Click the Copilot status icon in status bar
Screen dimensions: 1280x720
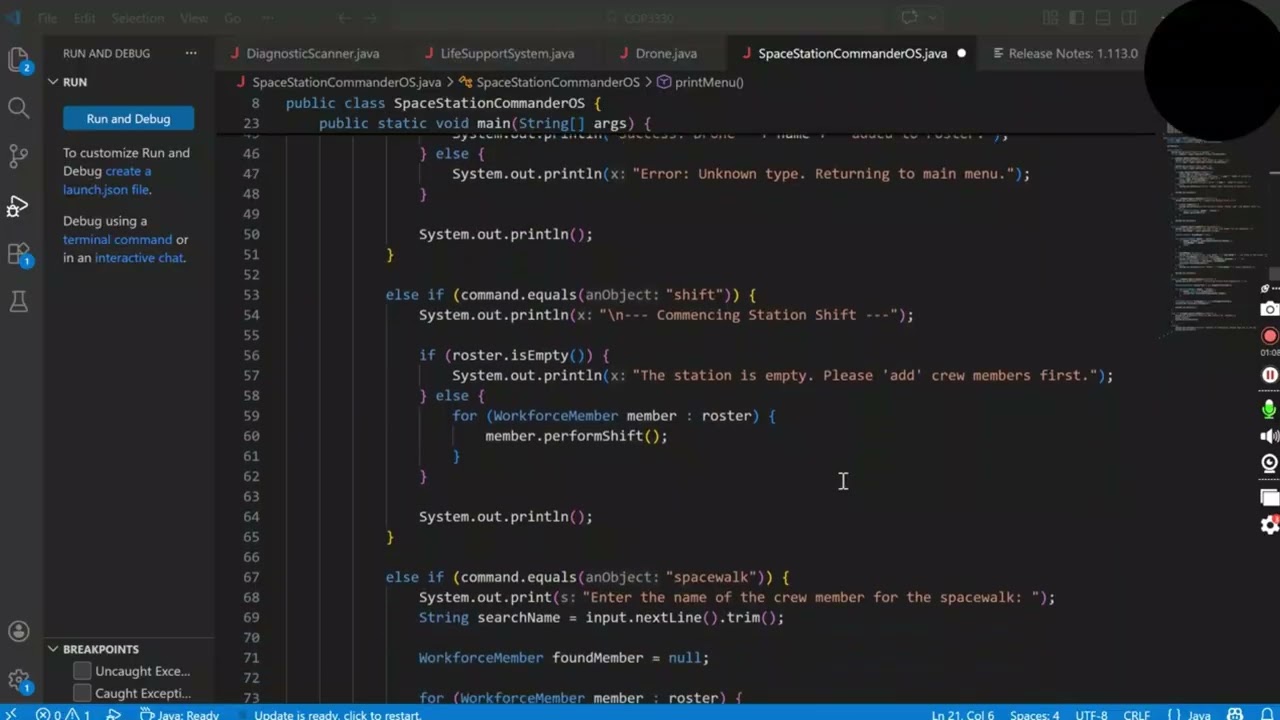(x=1237, y=714)
